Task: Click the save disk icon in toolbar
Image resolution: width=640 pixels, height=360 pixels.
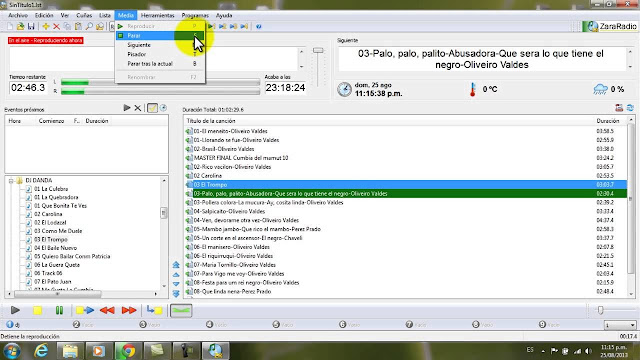Action: [31, 27]
